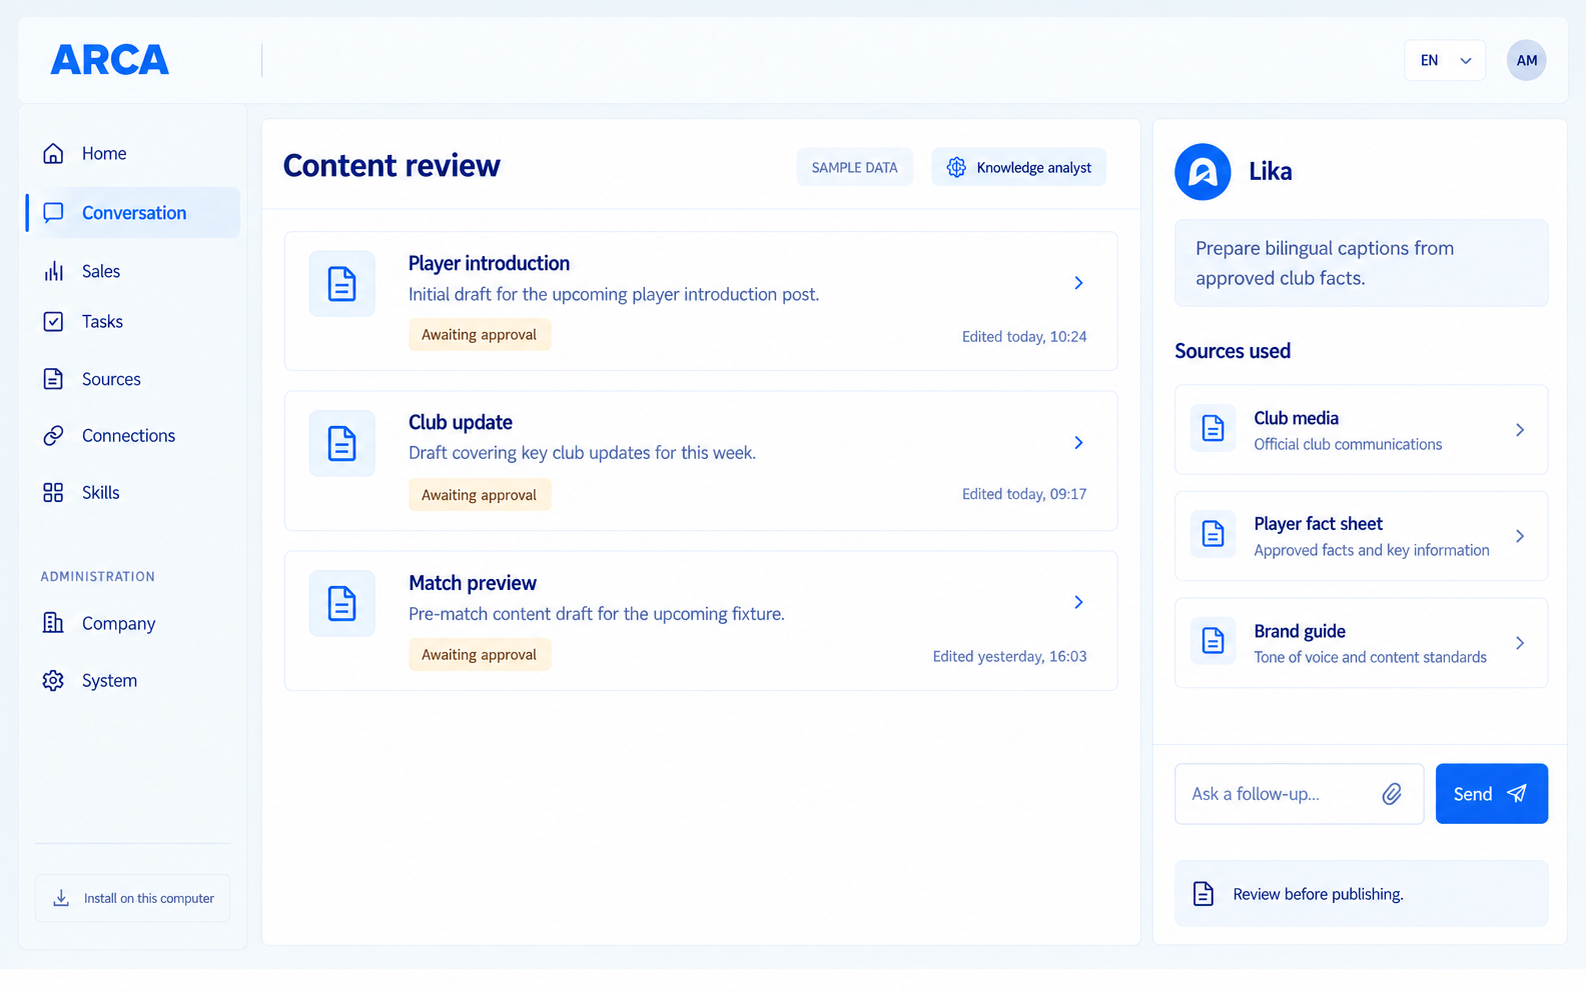The image size is (1586, 992).
Task: Open System administration settings
Action: 133,680
